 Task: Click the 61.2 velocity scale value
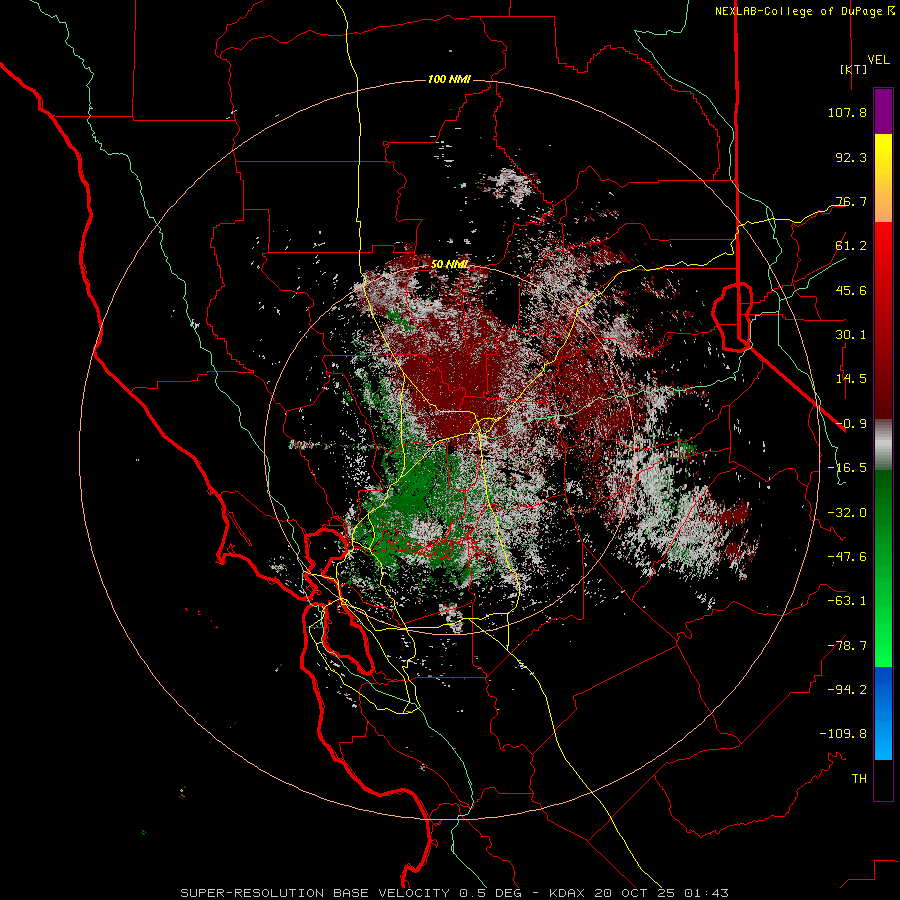(x=851, y=246)
